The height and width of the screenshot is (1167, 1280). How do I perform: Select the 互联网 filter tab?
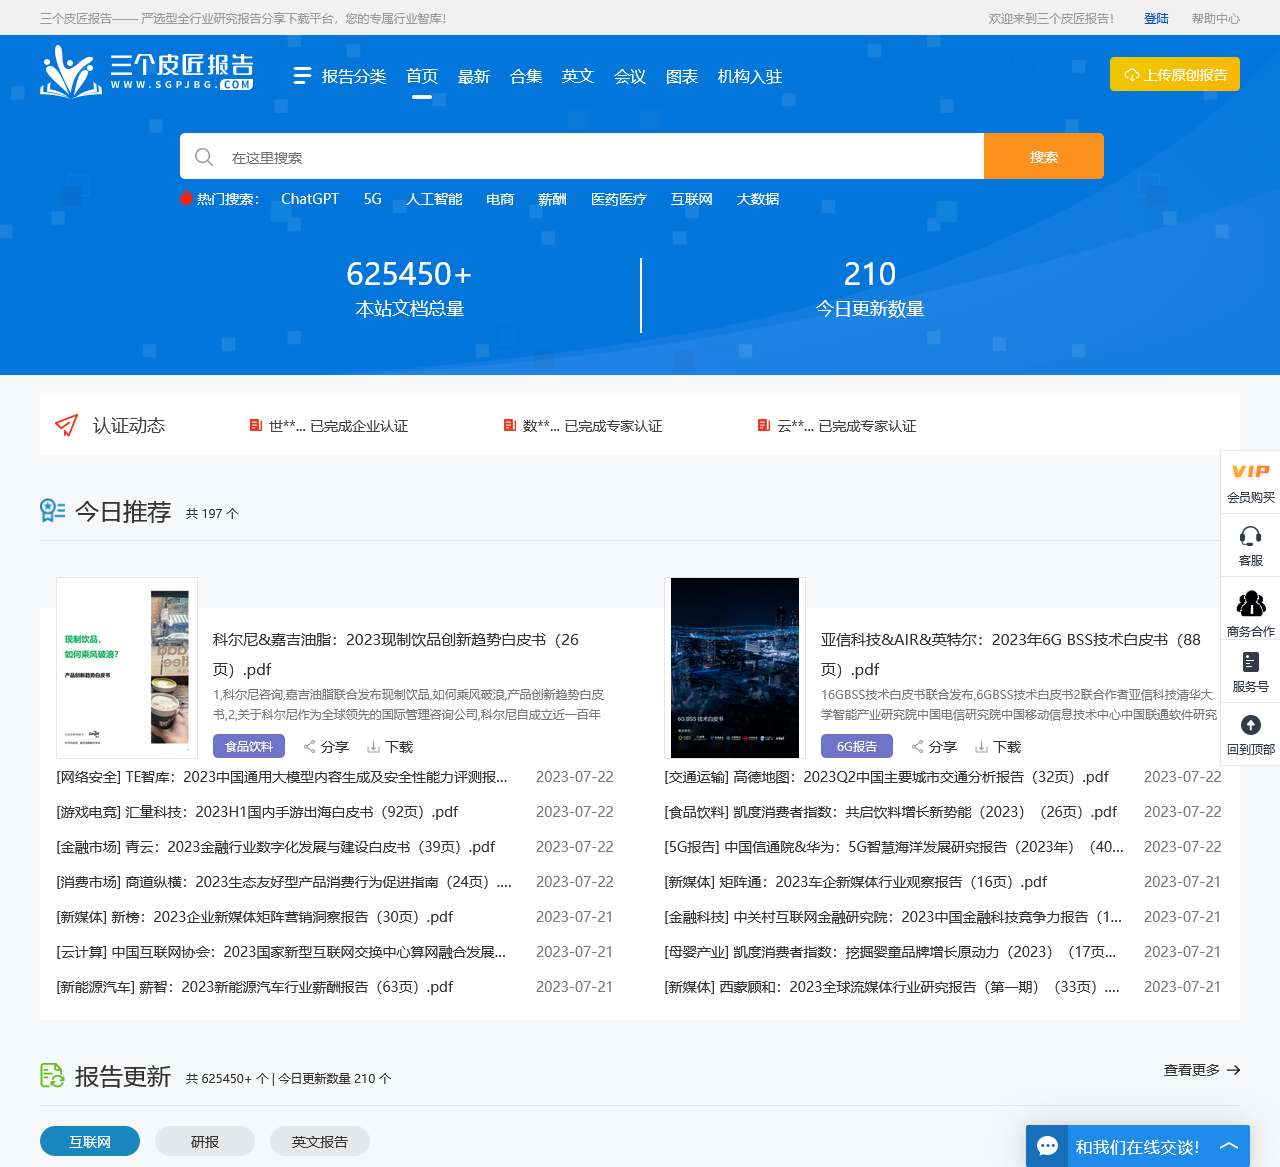coord(89,1141)
